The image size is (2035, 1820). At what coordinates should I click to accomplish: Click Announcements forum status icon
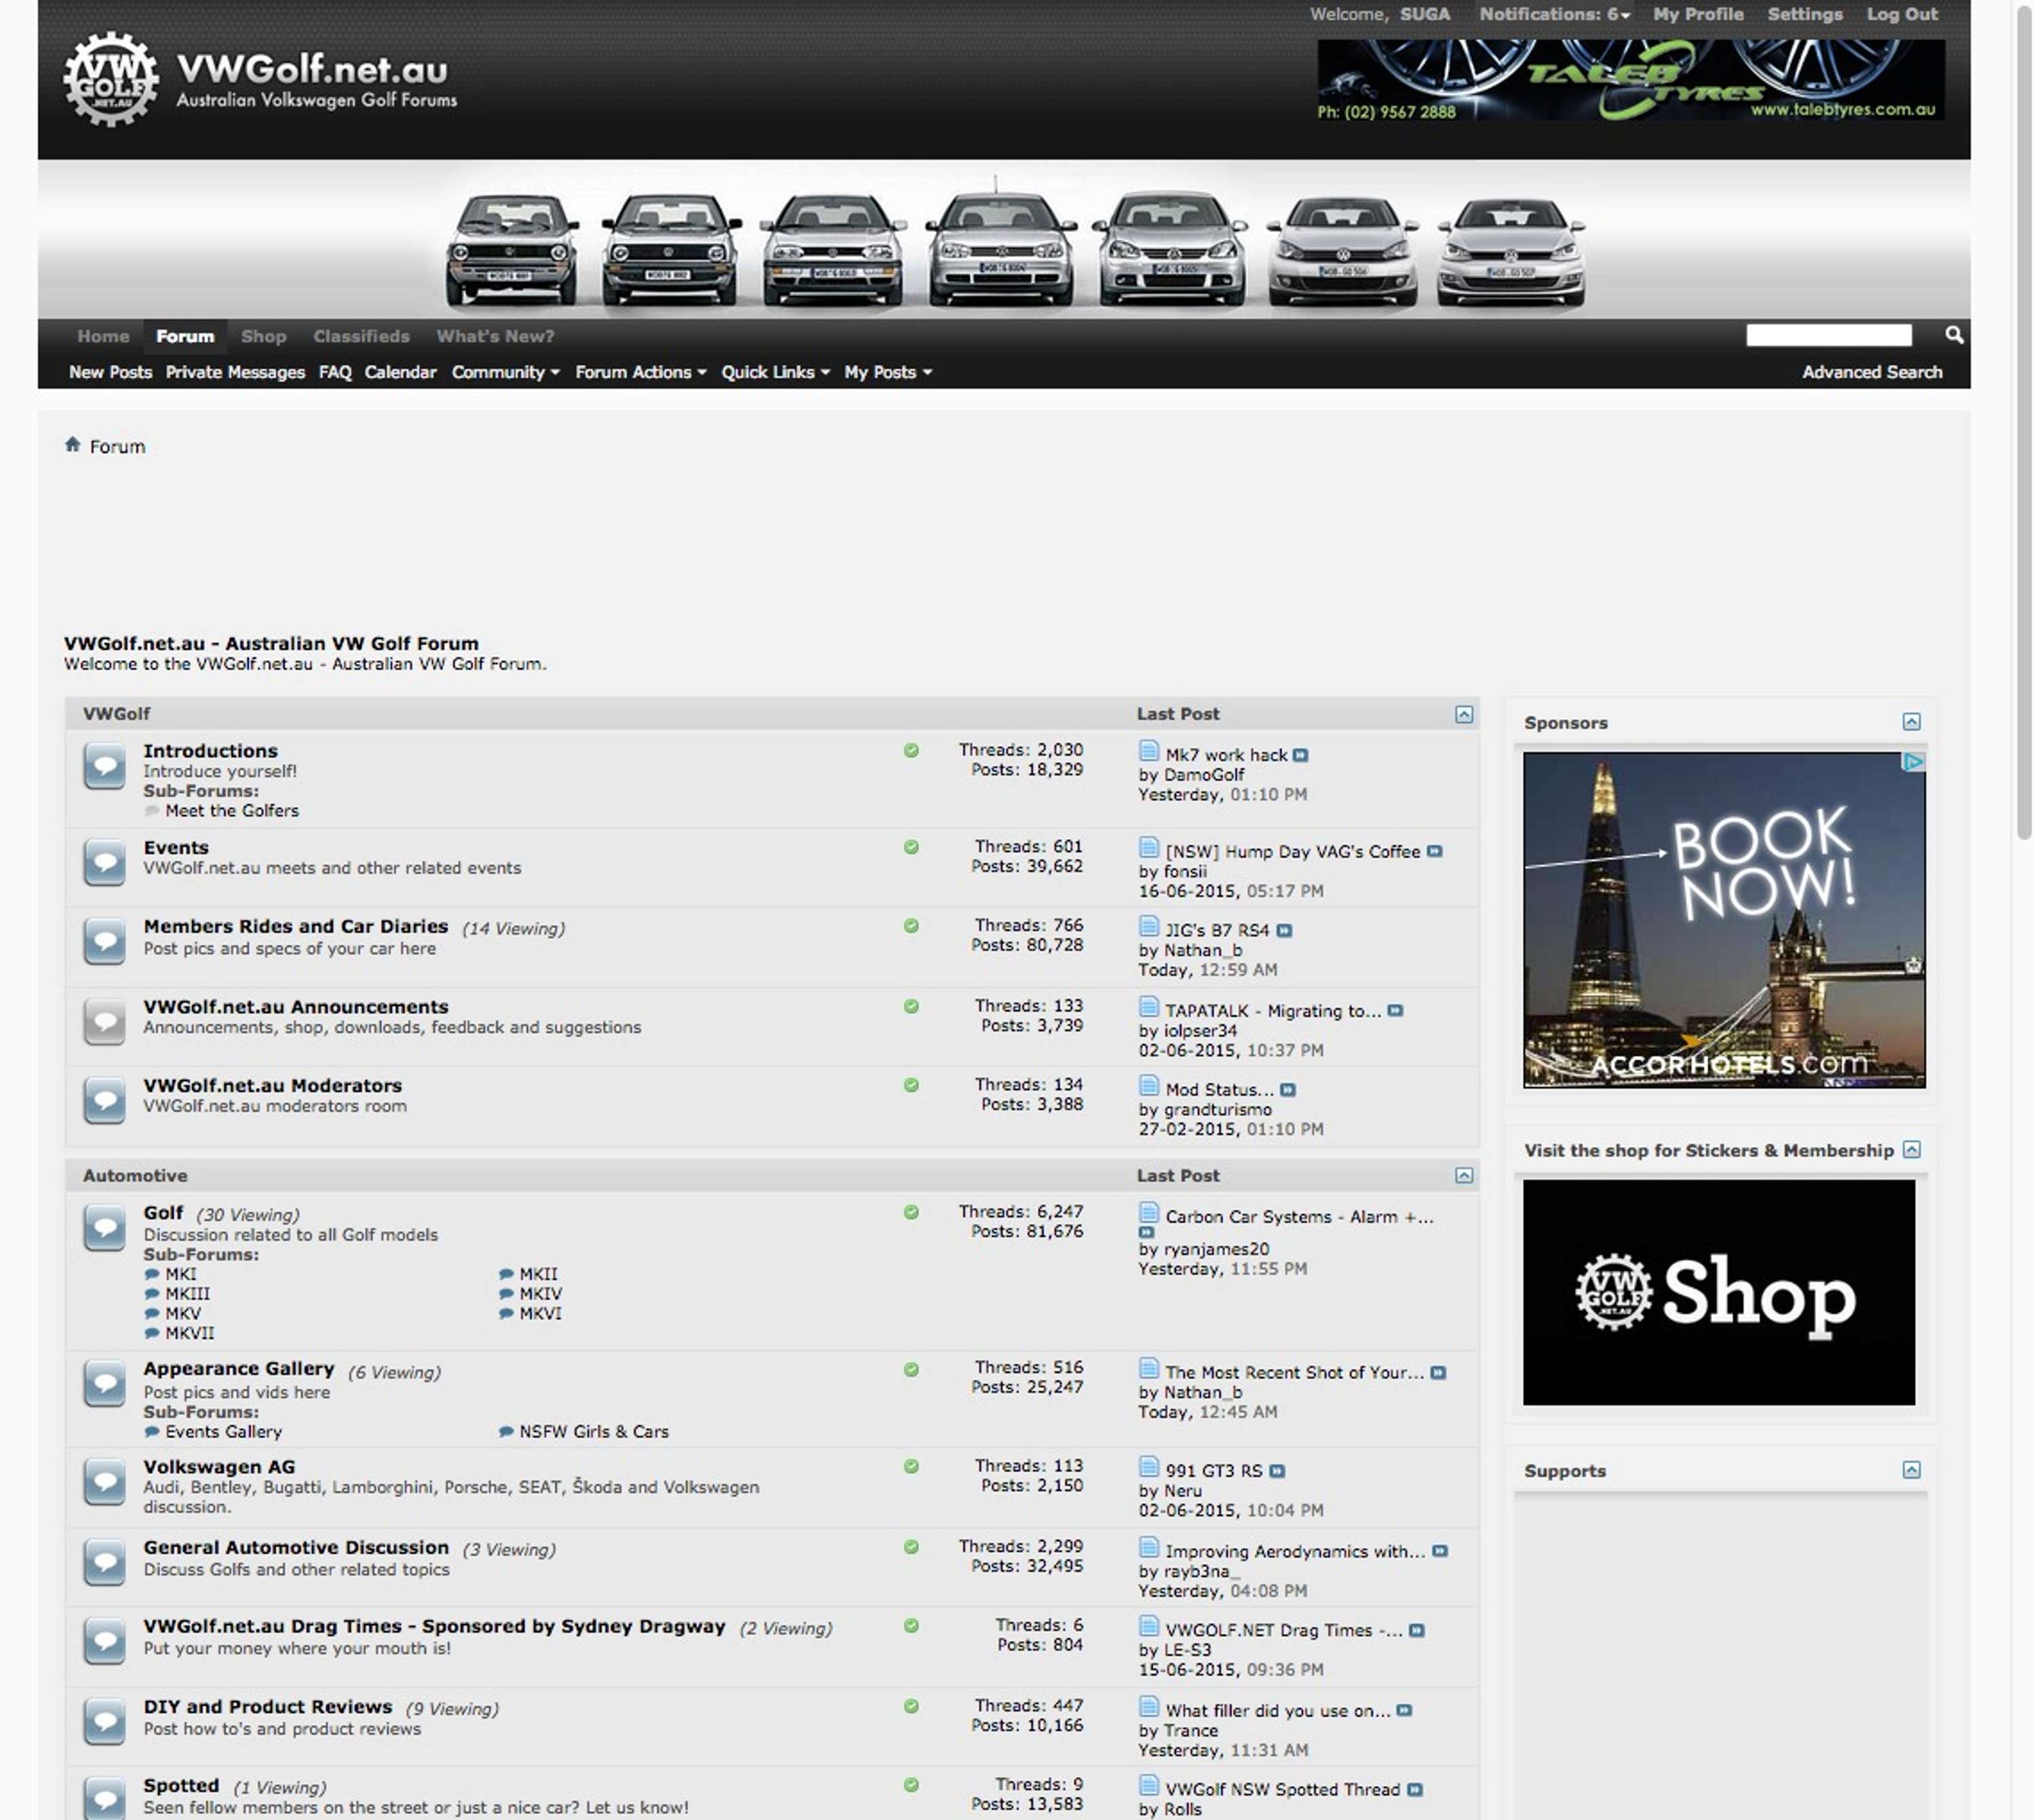pos(104,1021)
